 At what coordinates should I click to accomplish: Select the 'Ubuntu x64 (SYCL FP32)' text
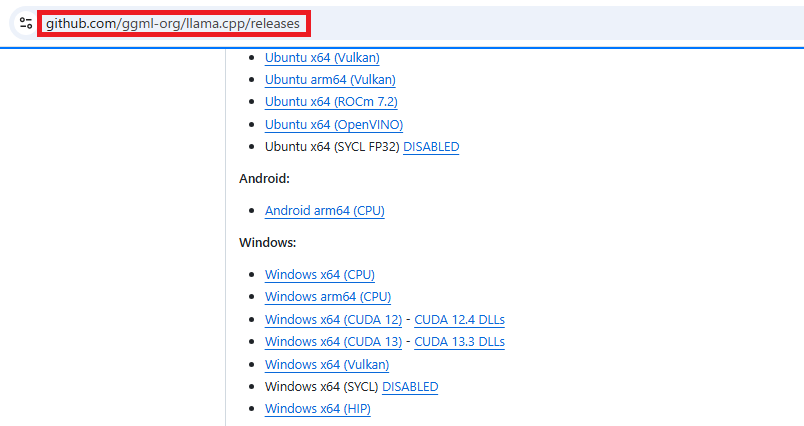pyautogui.click(x=332, y=147)
